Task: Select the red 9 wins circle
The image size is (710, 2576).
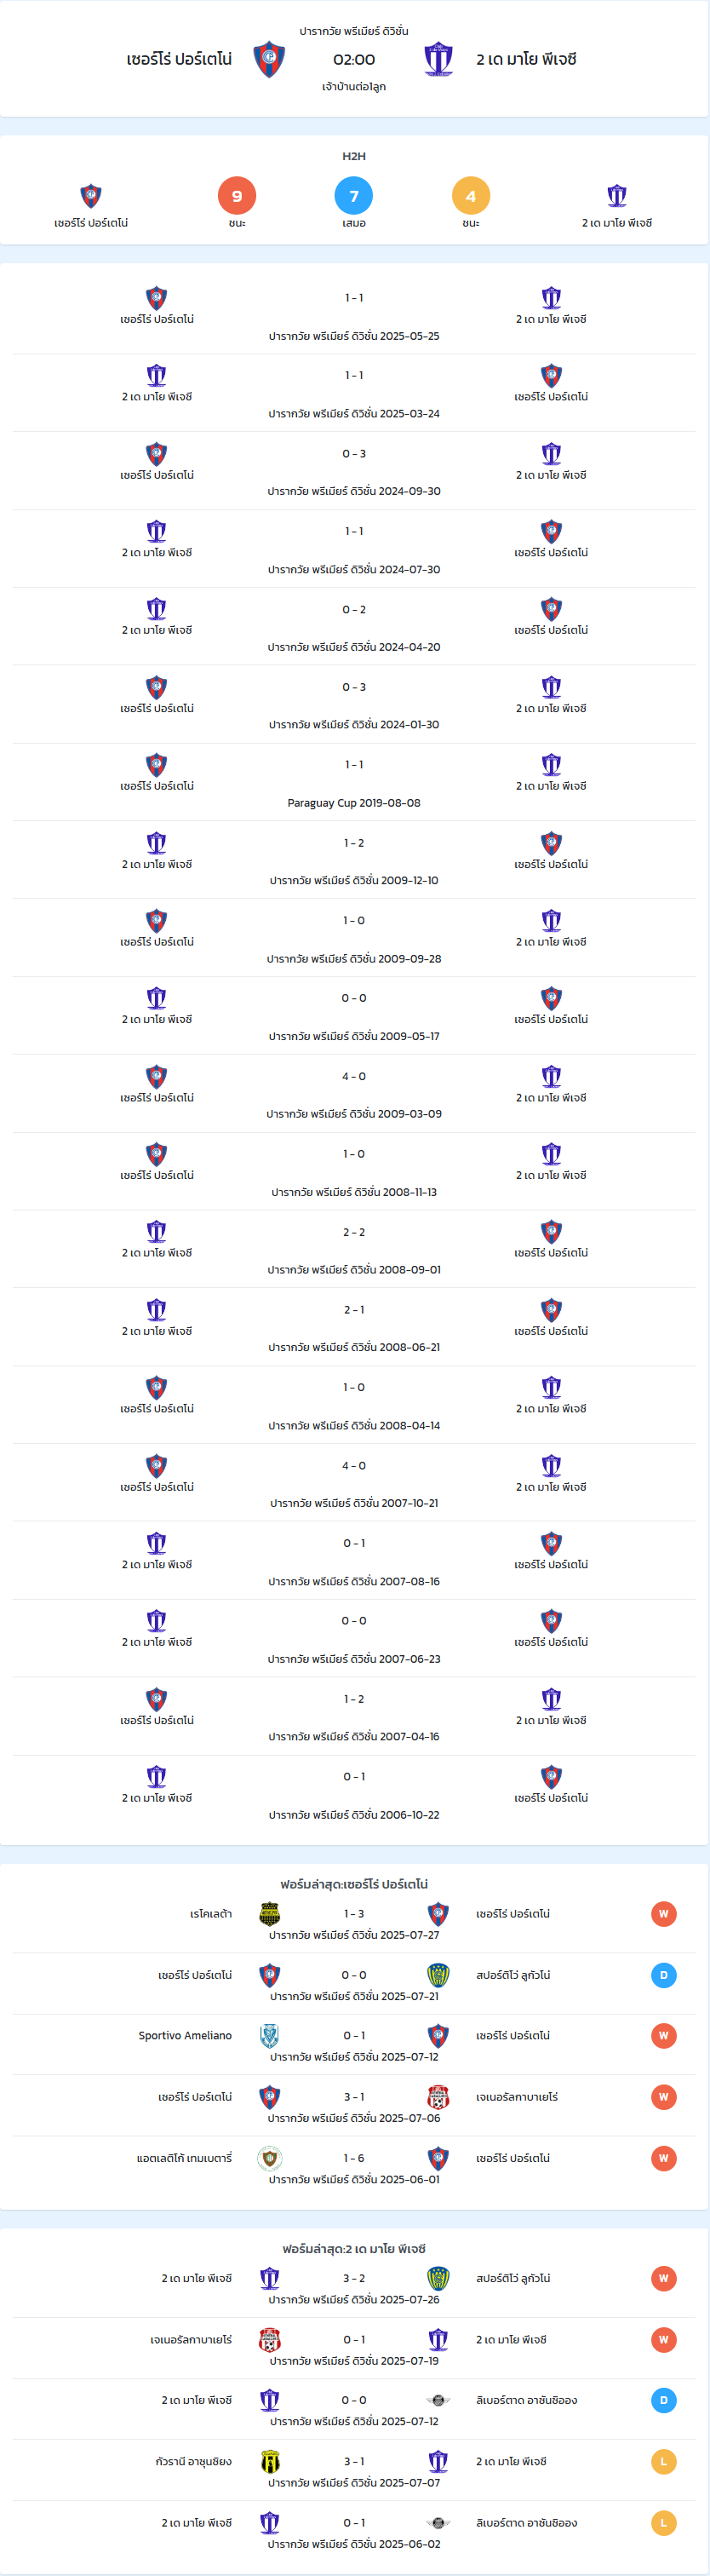Action: tap(237, 196)
